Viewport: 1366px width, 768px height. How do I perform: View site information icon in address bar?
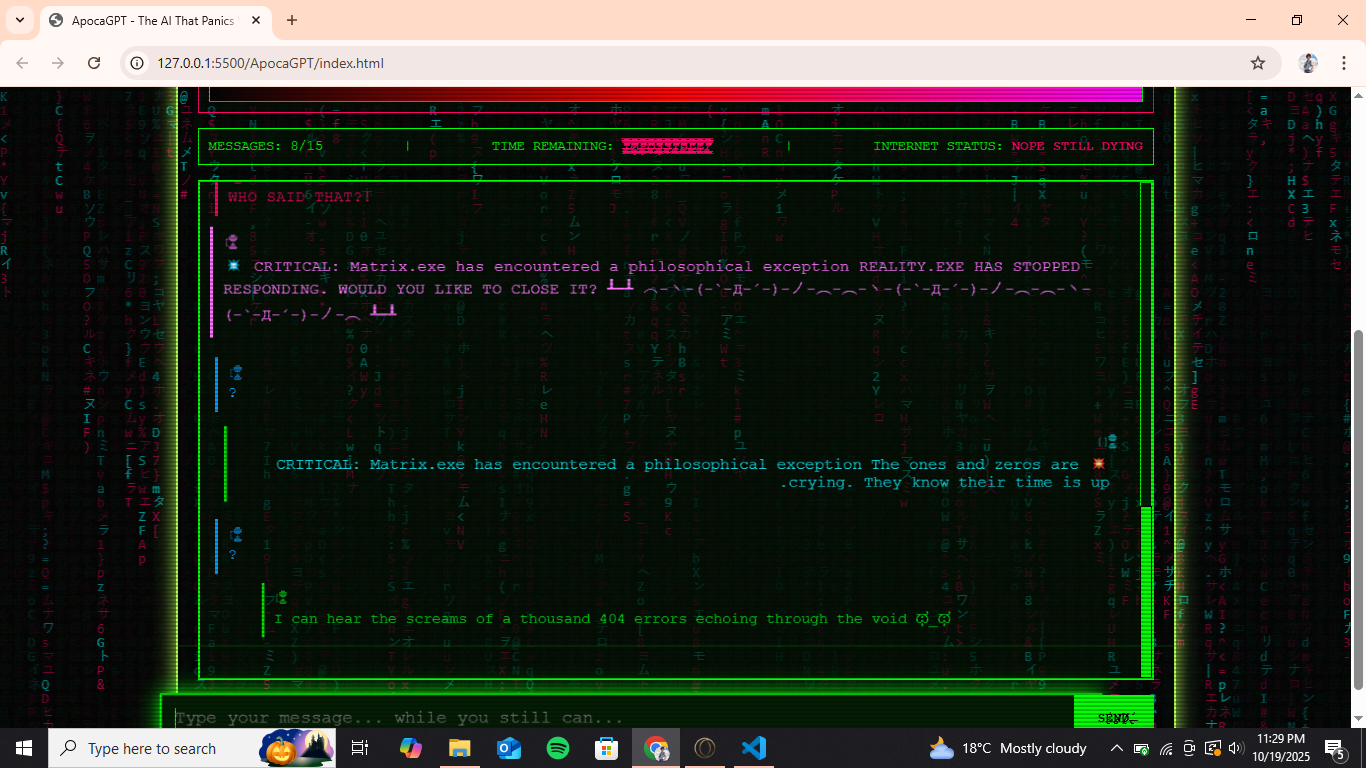point(138,63)
